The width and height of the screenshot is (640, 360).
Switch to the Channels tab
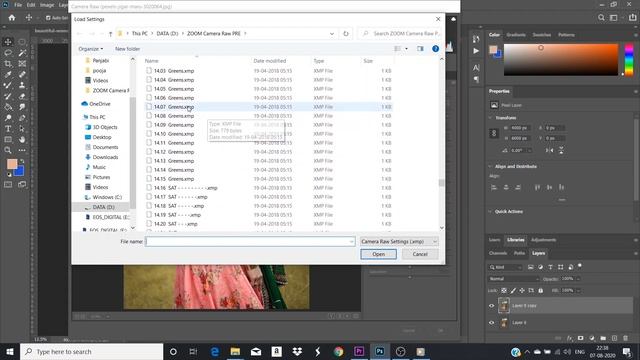[498, 253]
